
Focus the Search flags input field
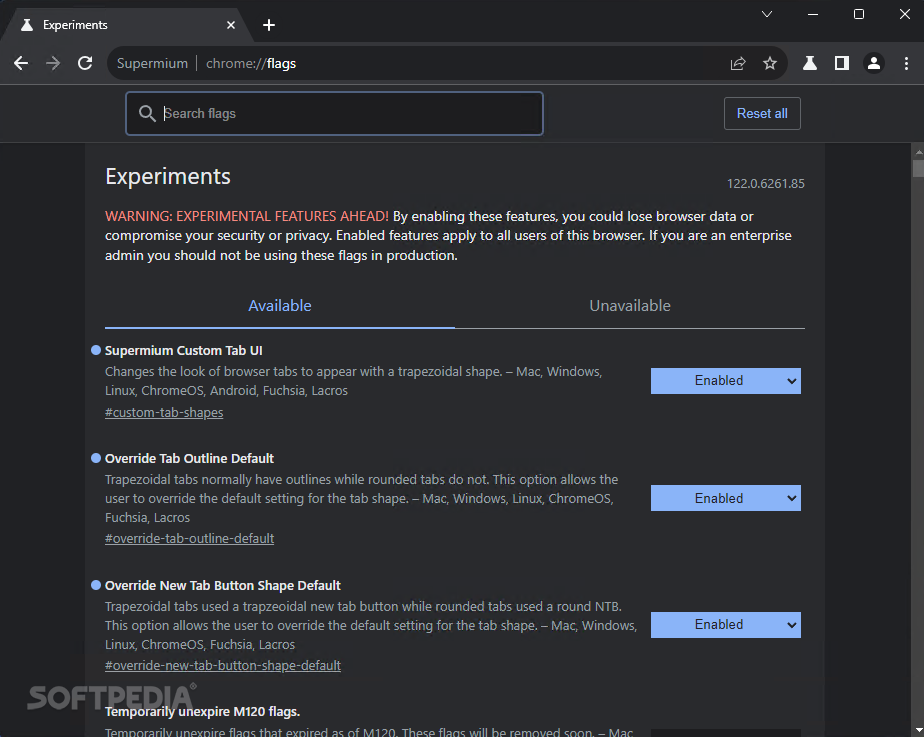tap(334, 113)
